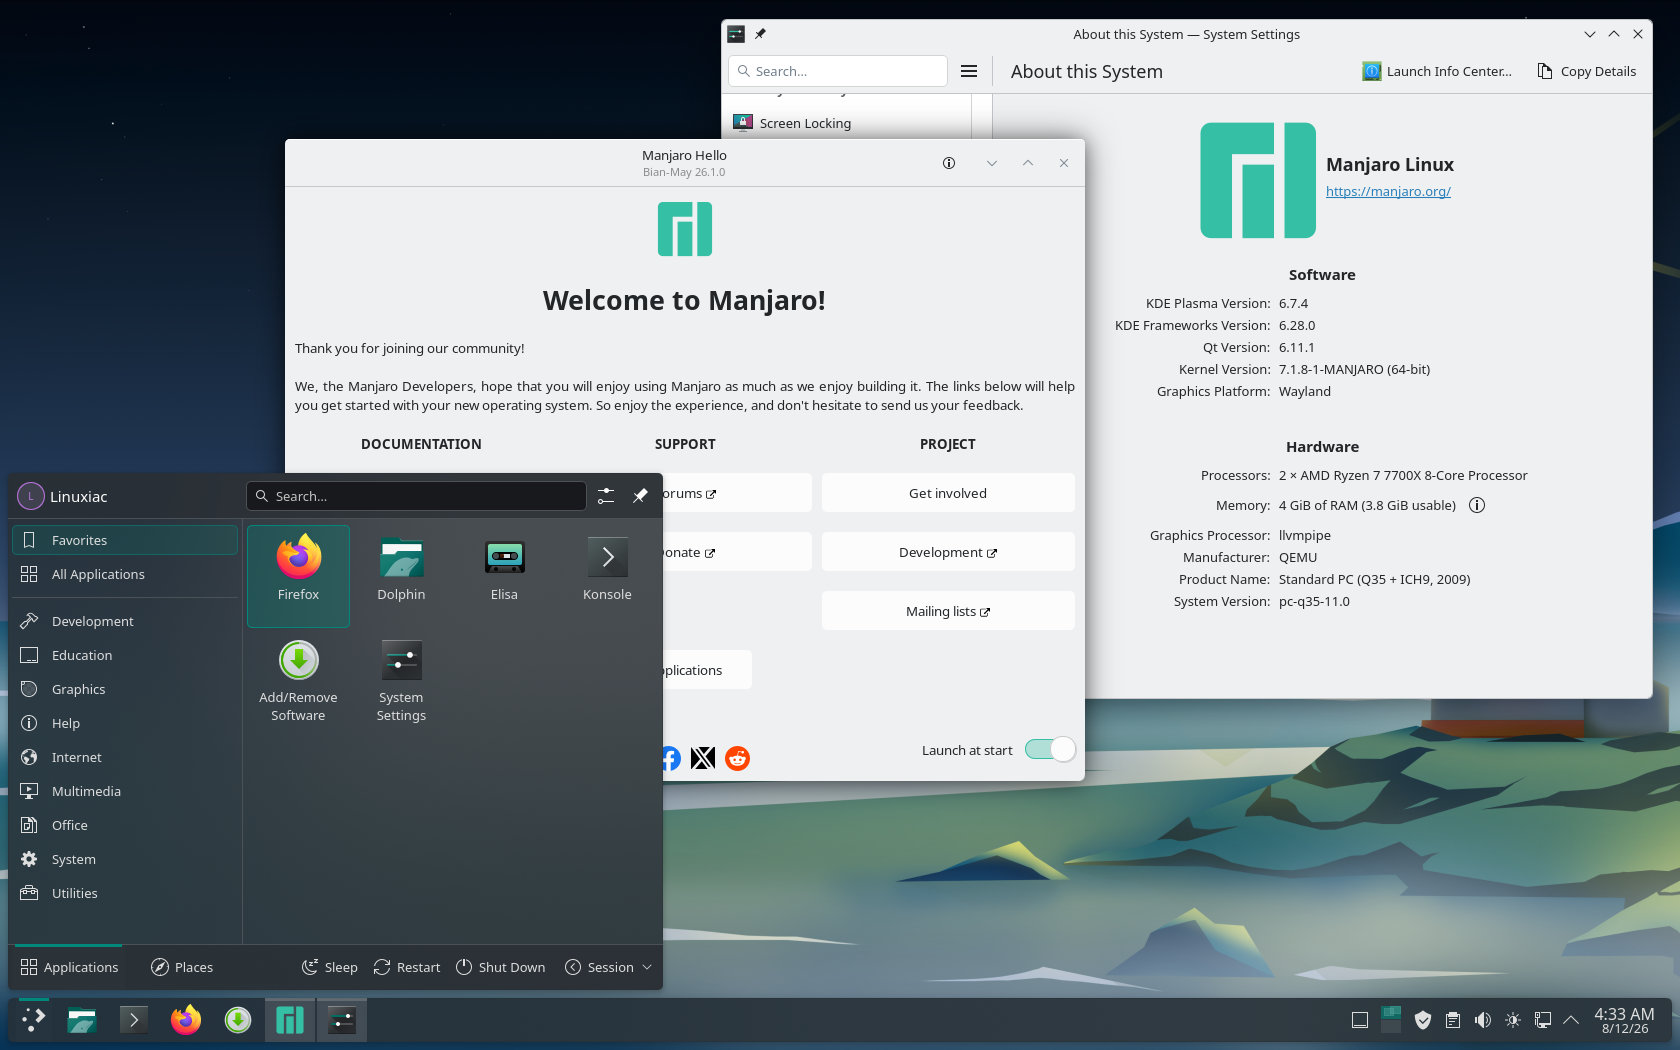
Task: Open the X social icon in Manjaro Hello
Action: pos(703,758)
